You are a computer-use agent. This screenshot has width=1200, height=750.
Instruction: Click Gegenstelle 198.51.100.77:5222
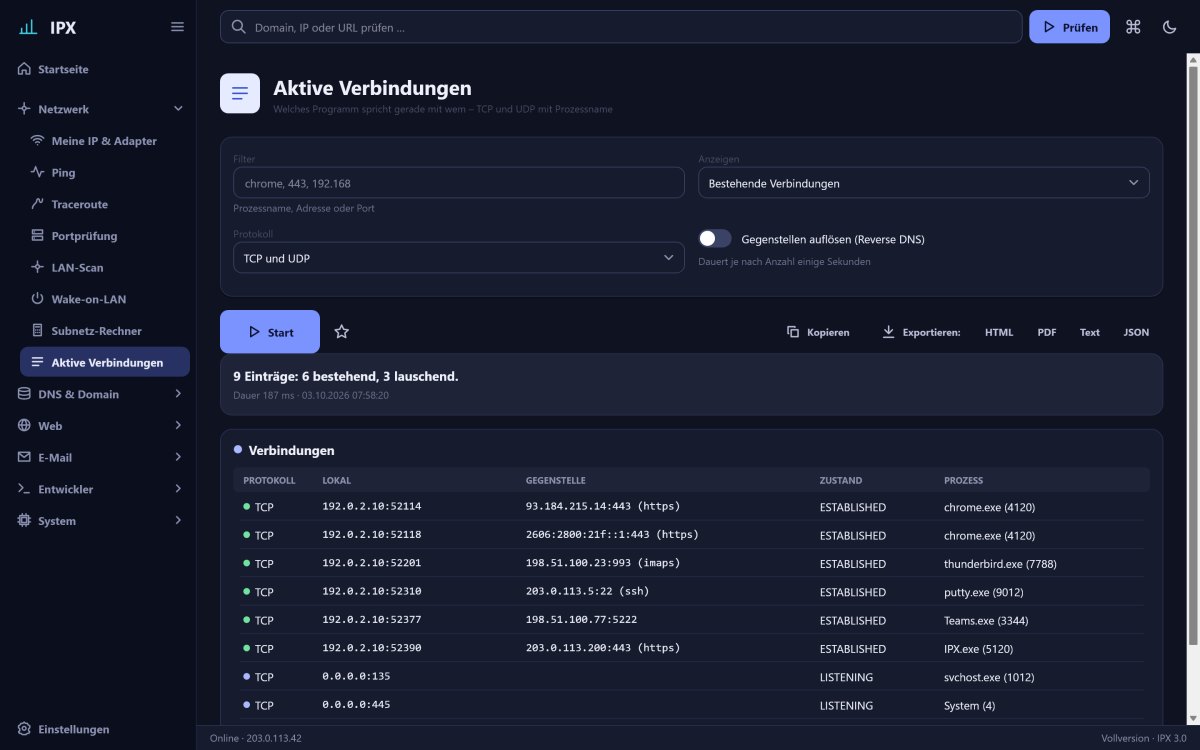[x=581, y=620]
